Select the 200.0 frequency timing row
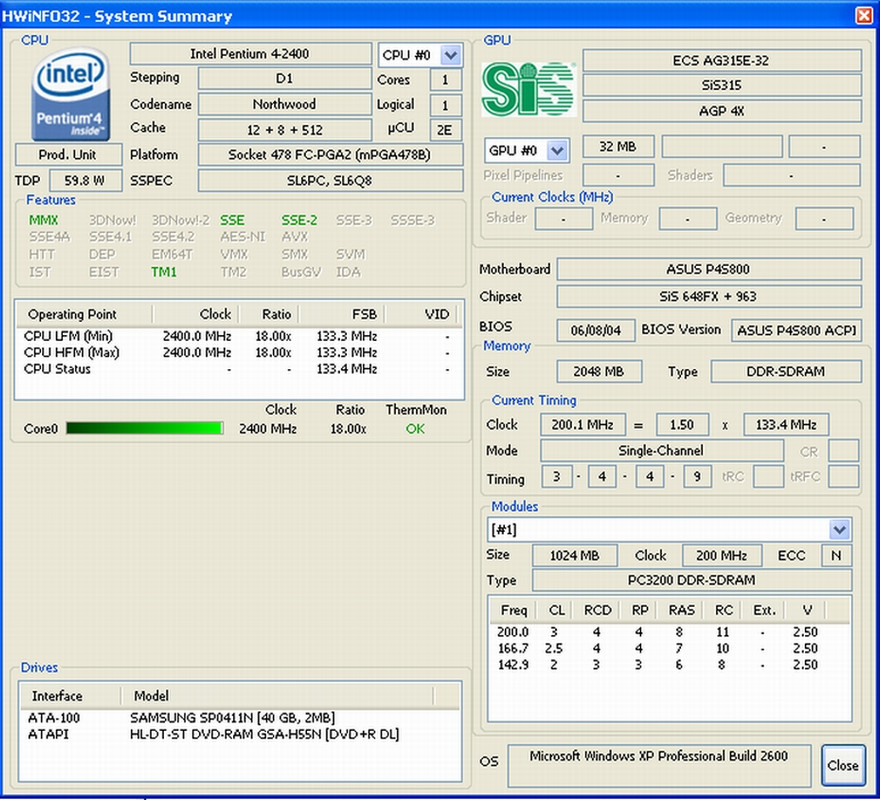Screen dimensions: 880x800 coord(669,632)
